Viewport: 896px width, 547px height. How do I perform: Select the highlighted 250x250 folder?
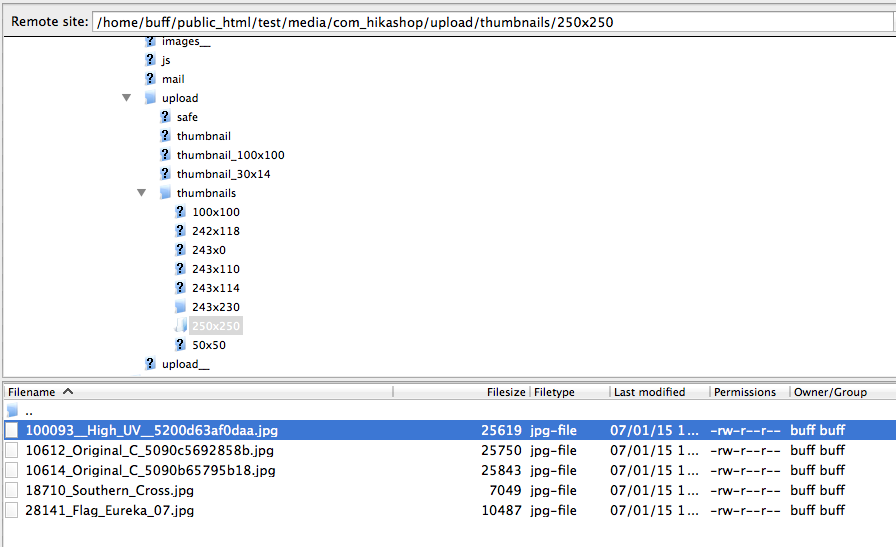[x=216, y=326]
